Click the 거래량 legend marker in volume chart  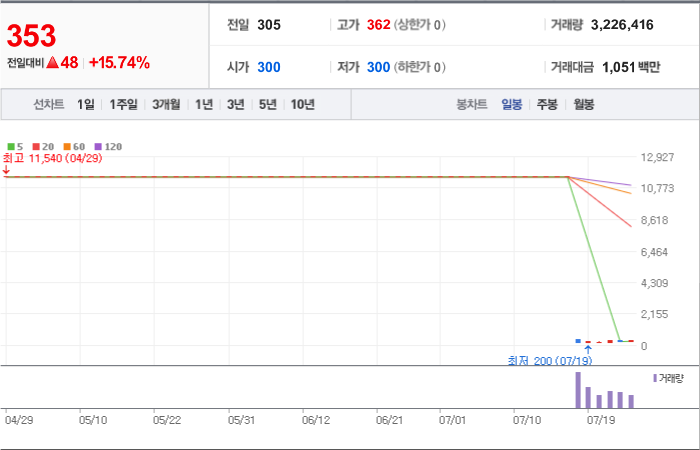click(x=655, y=378)
